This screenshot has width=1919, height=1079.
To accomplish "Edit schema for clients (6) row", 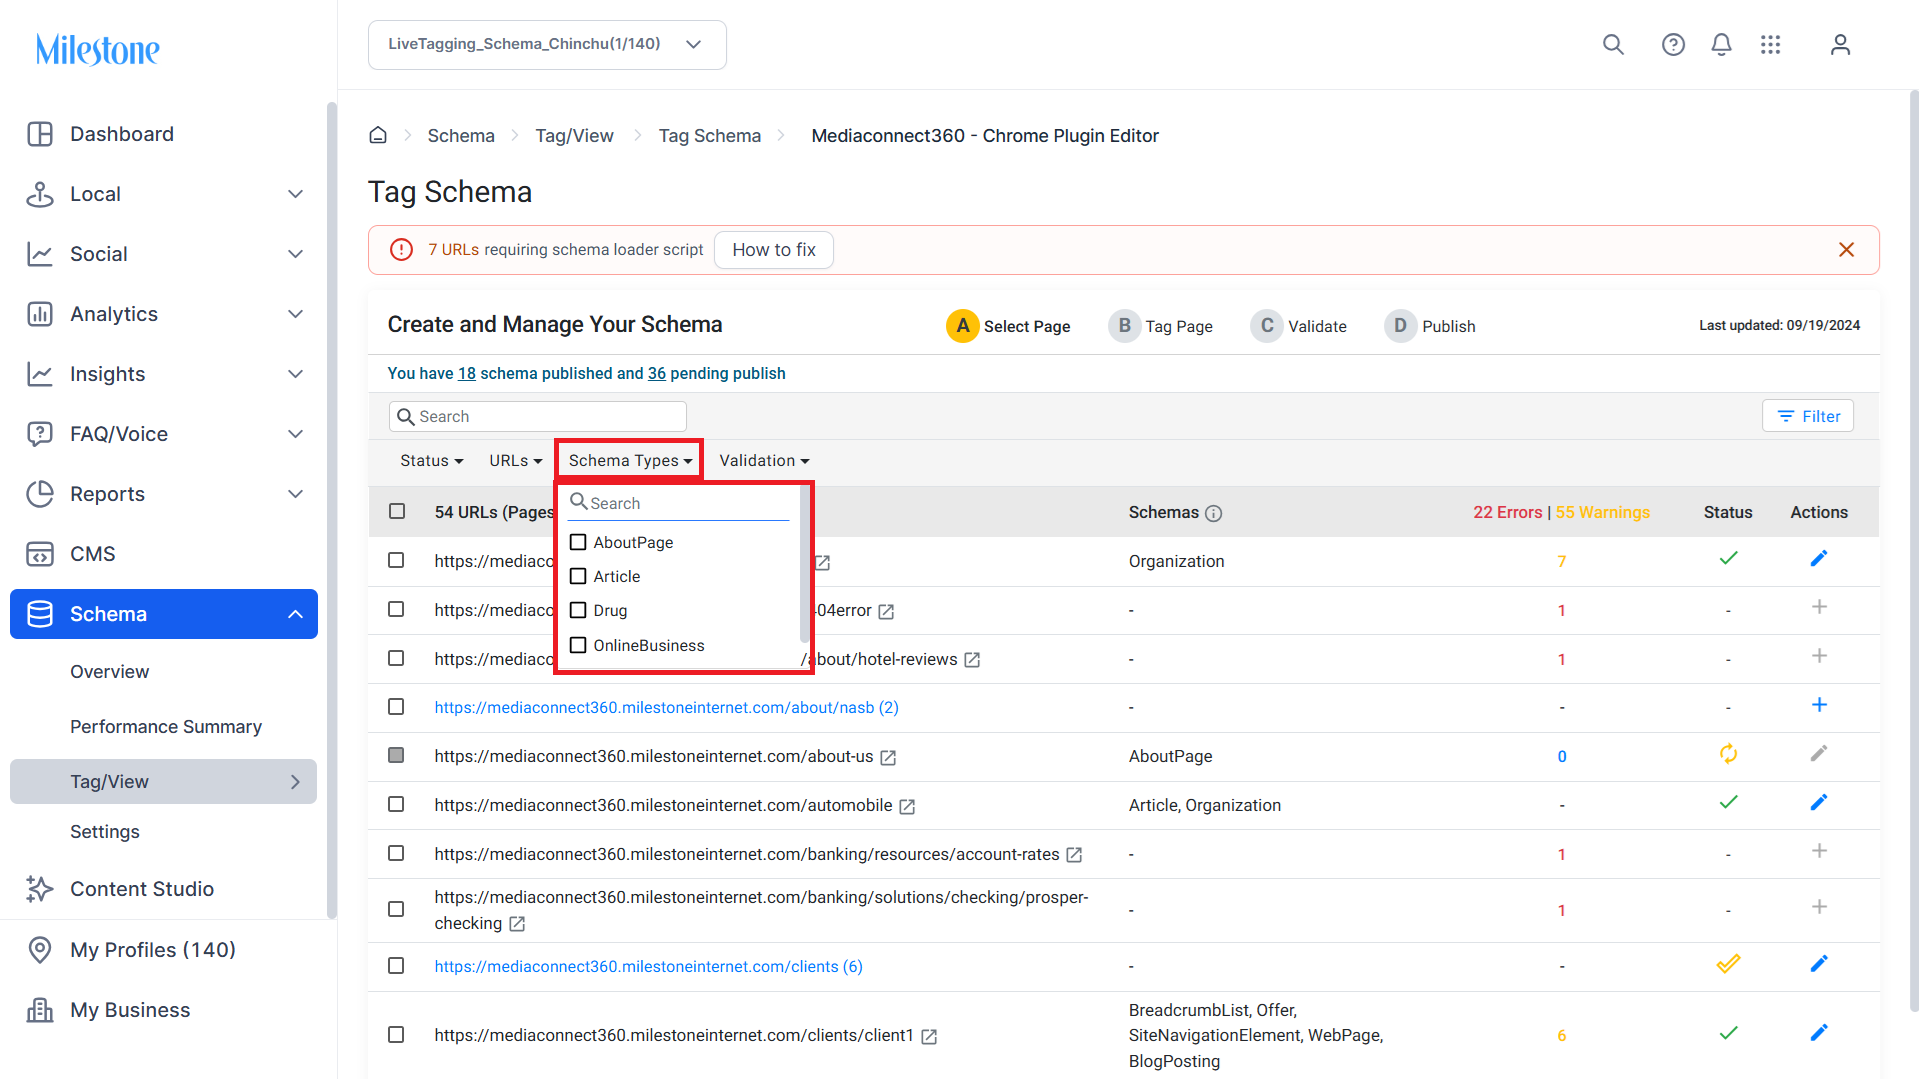I will coord(1819,963).
